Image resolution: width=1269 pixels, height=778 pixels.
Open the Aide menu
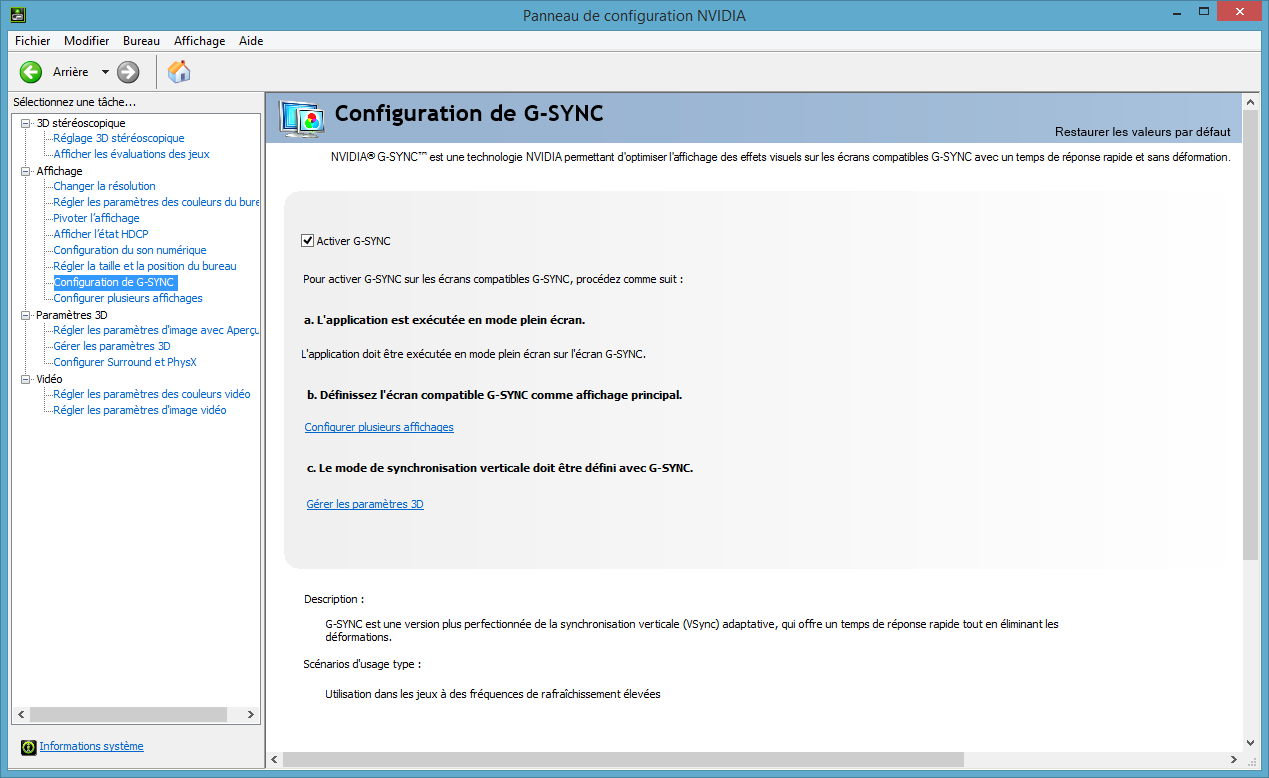pos(251,41)
